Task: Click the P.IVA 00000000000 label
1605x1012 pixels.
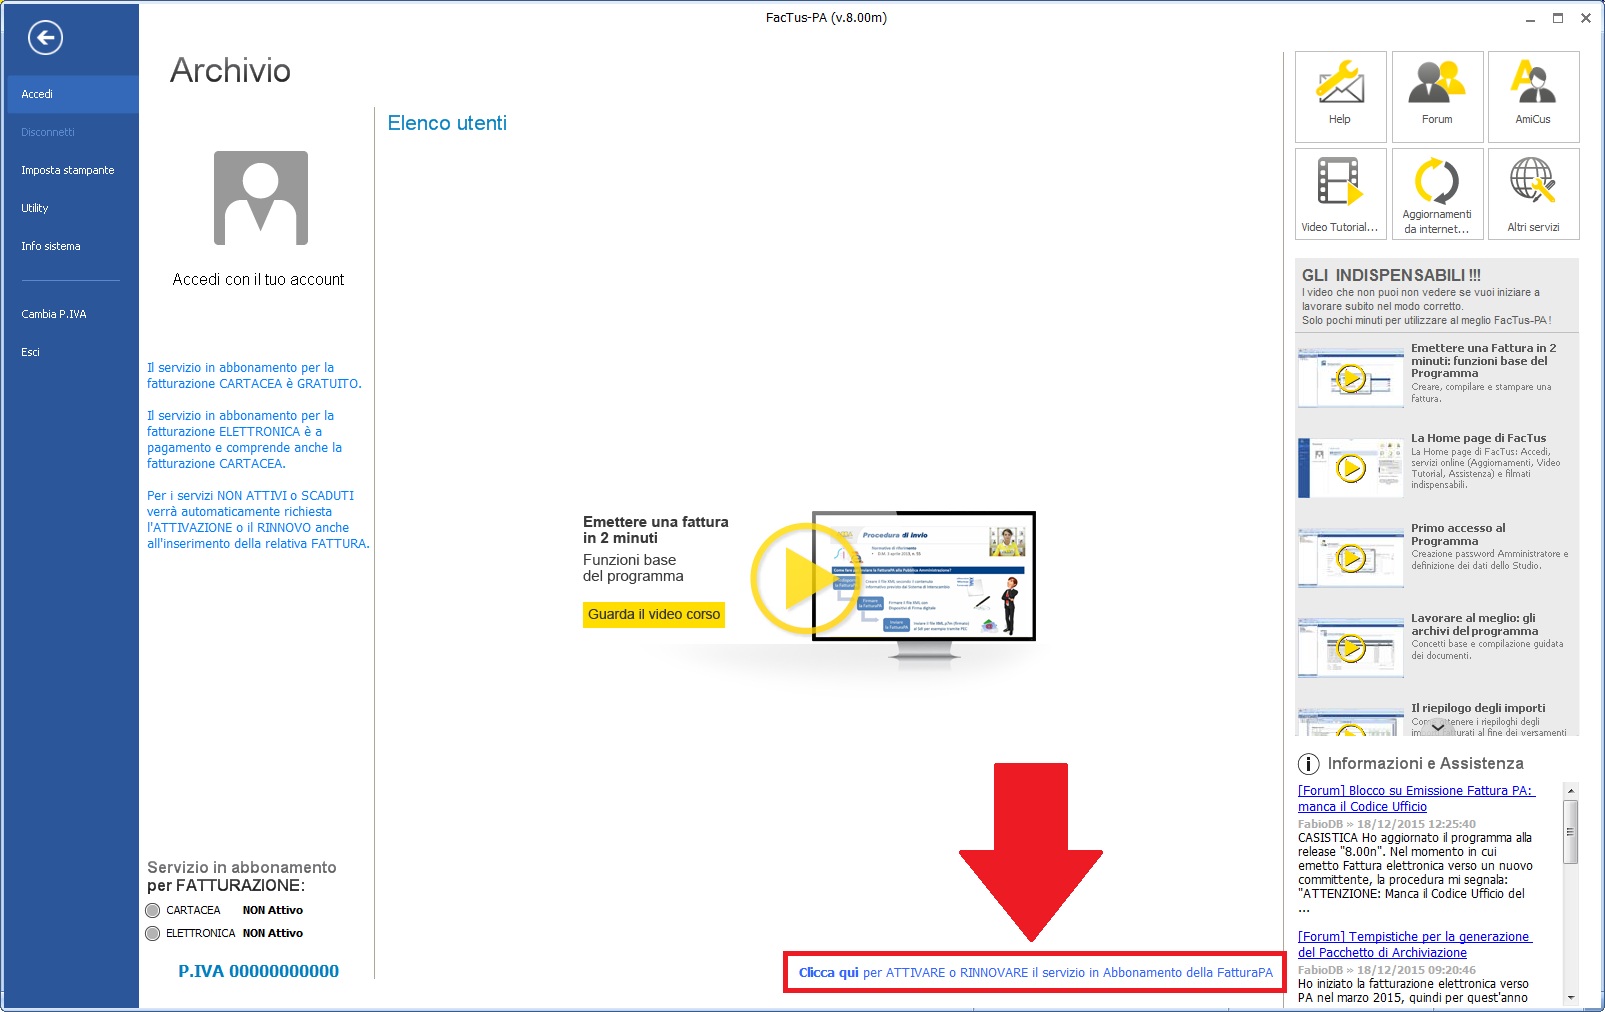Action: click(x=258, y=971)
